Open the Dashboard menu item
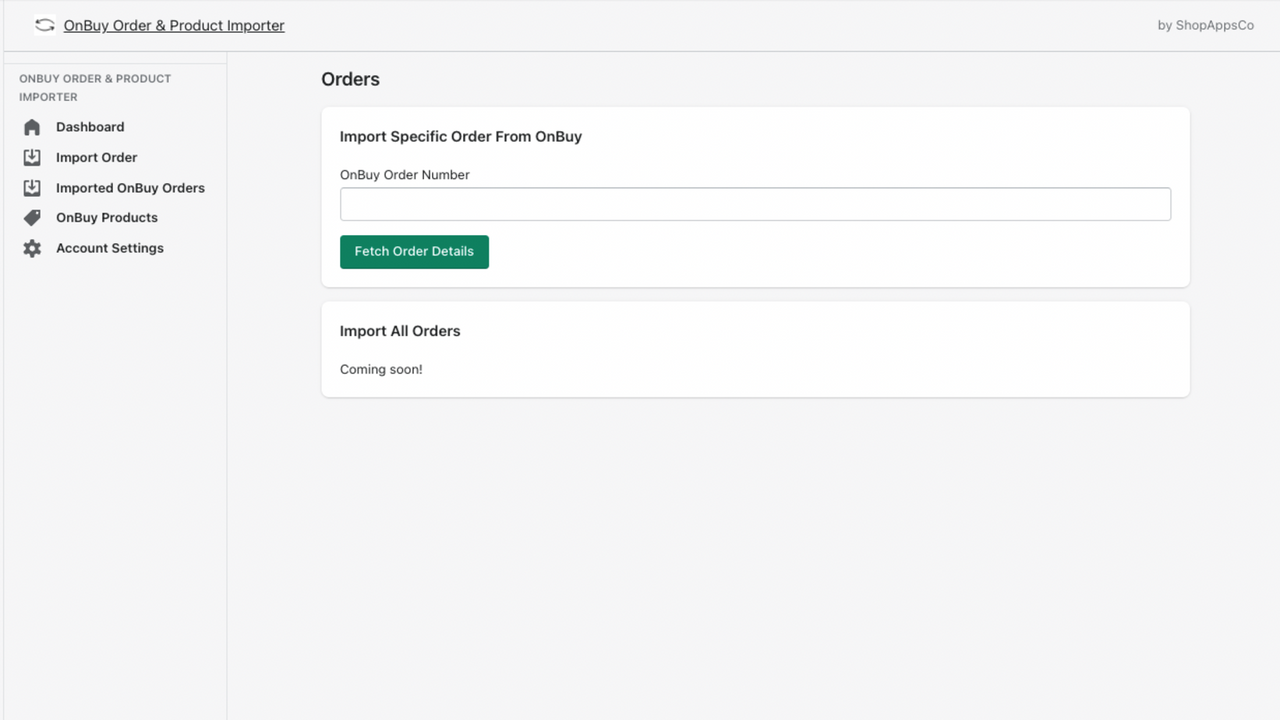Screen dimensions: 1280x720 (90, 127)
